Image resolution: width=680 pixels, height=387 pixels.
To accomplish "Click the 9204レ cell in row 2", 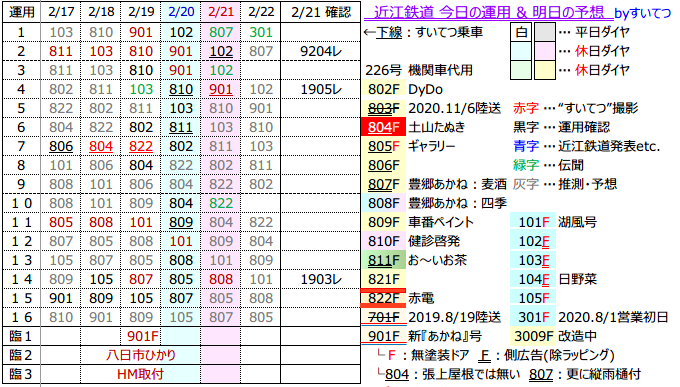I will tap(321, 51).
